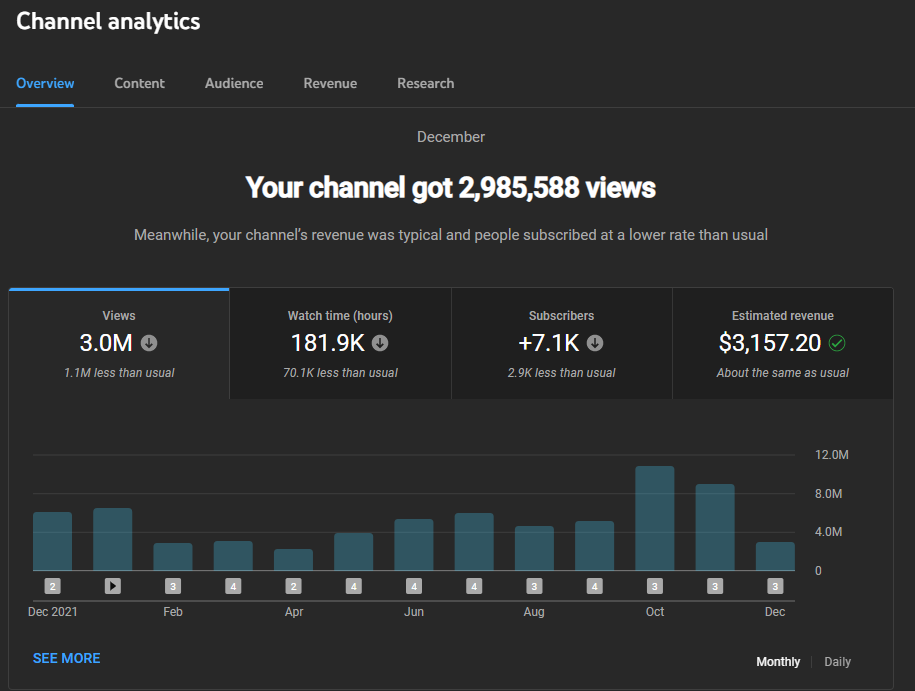The image size is (915, 691).
Task: Open the Research tab
Action: pos(425,83)
